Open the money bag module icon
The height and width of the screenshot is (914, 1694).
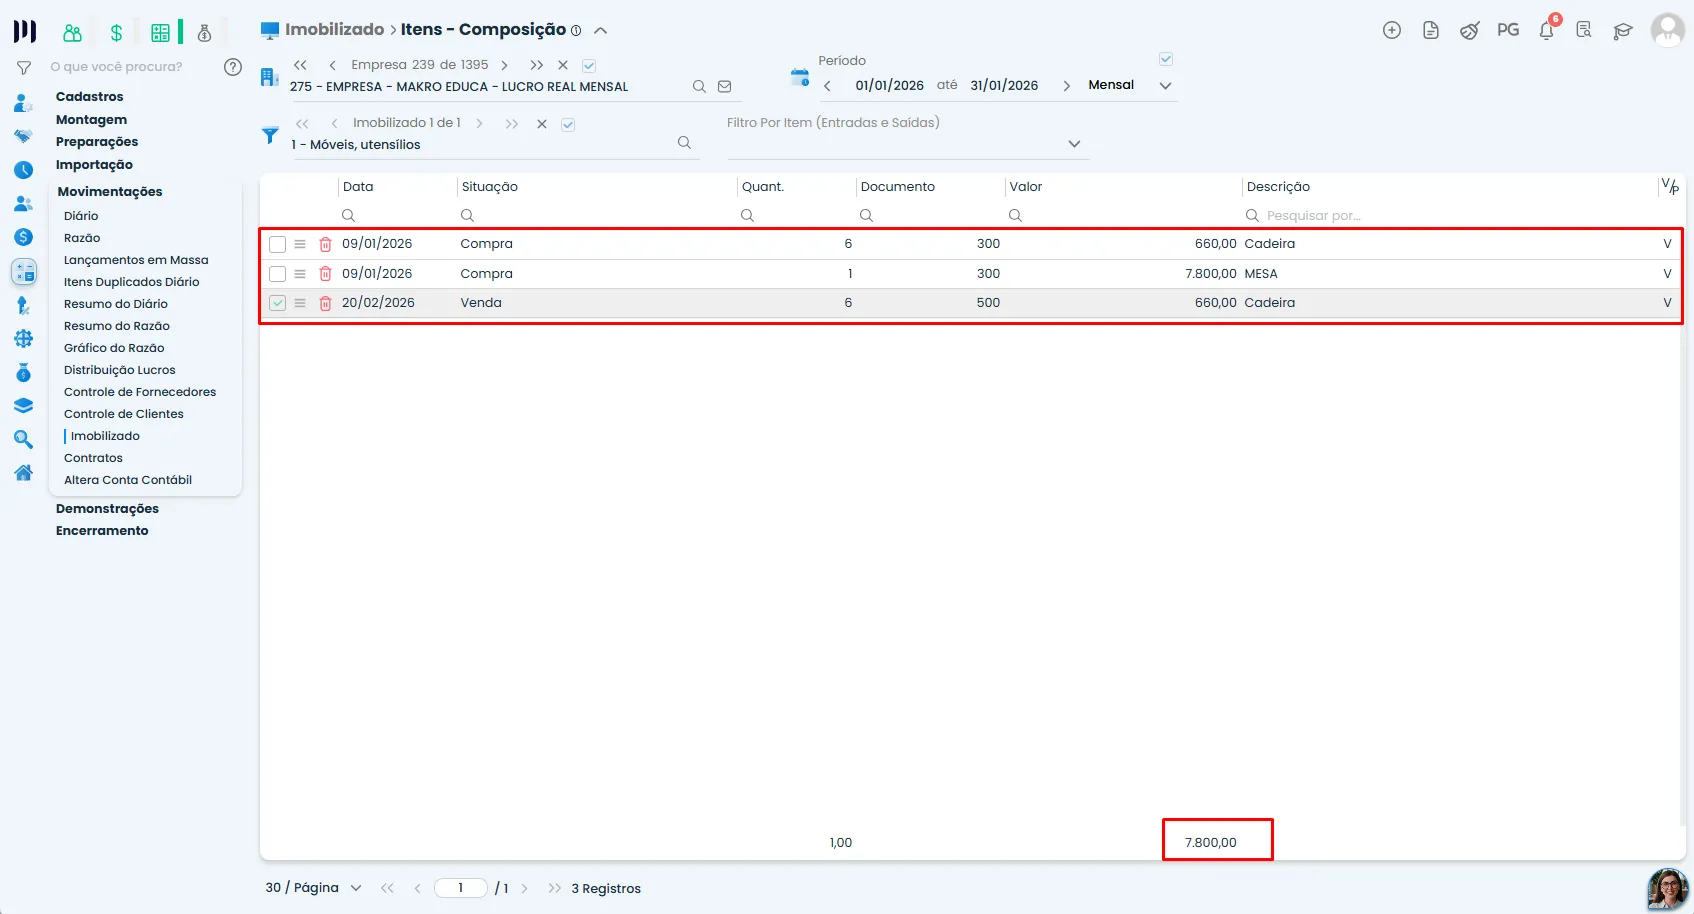(204, 33)
